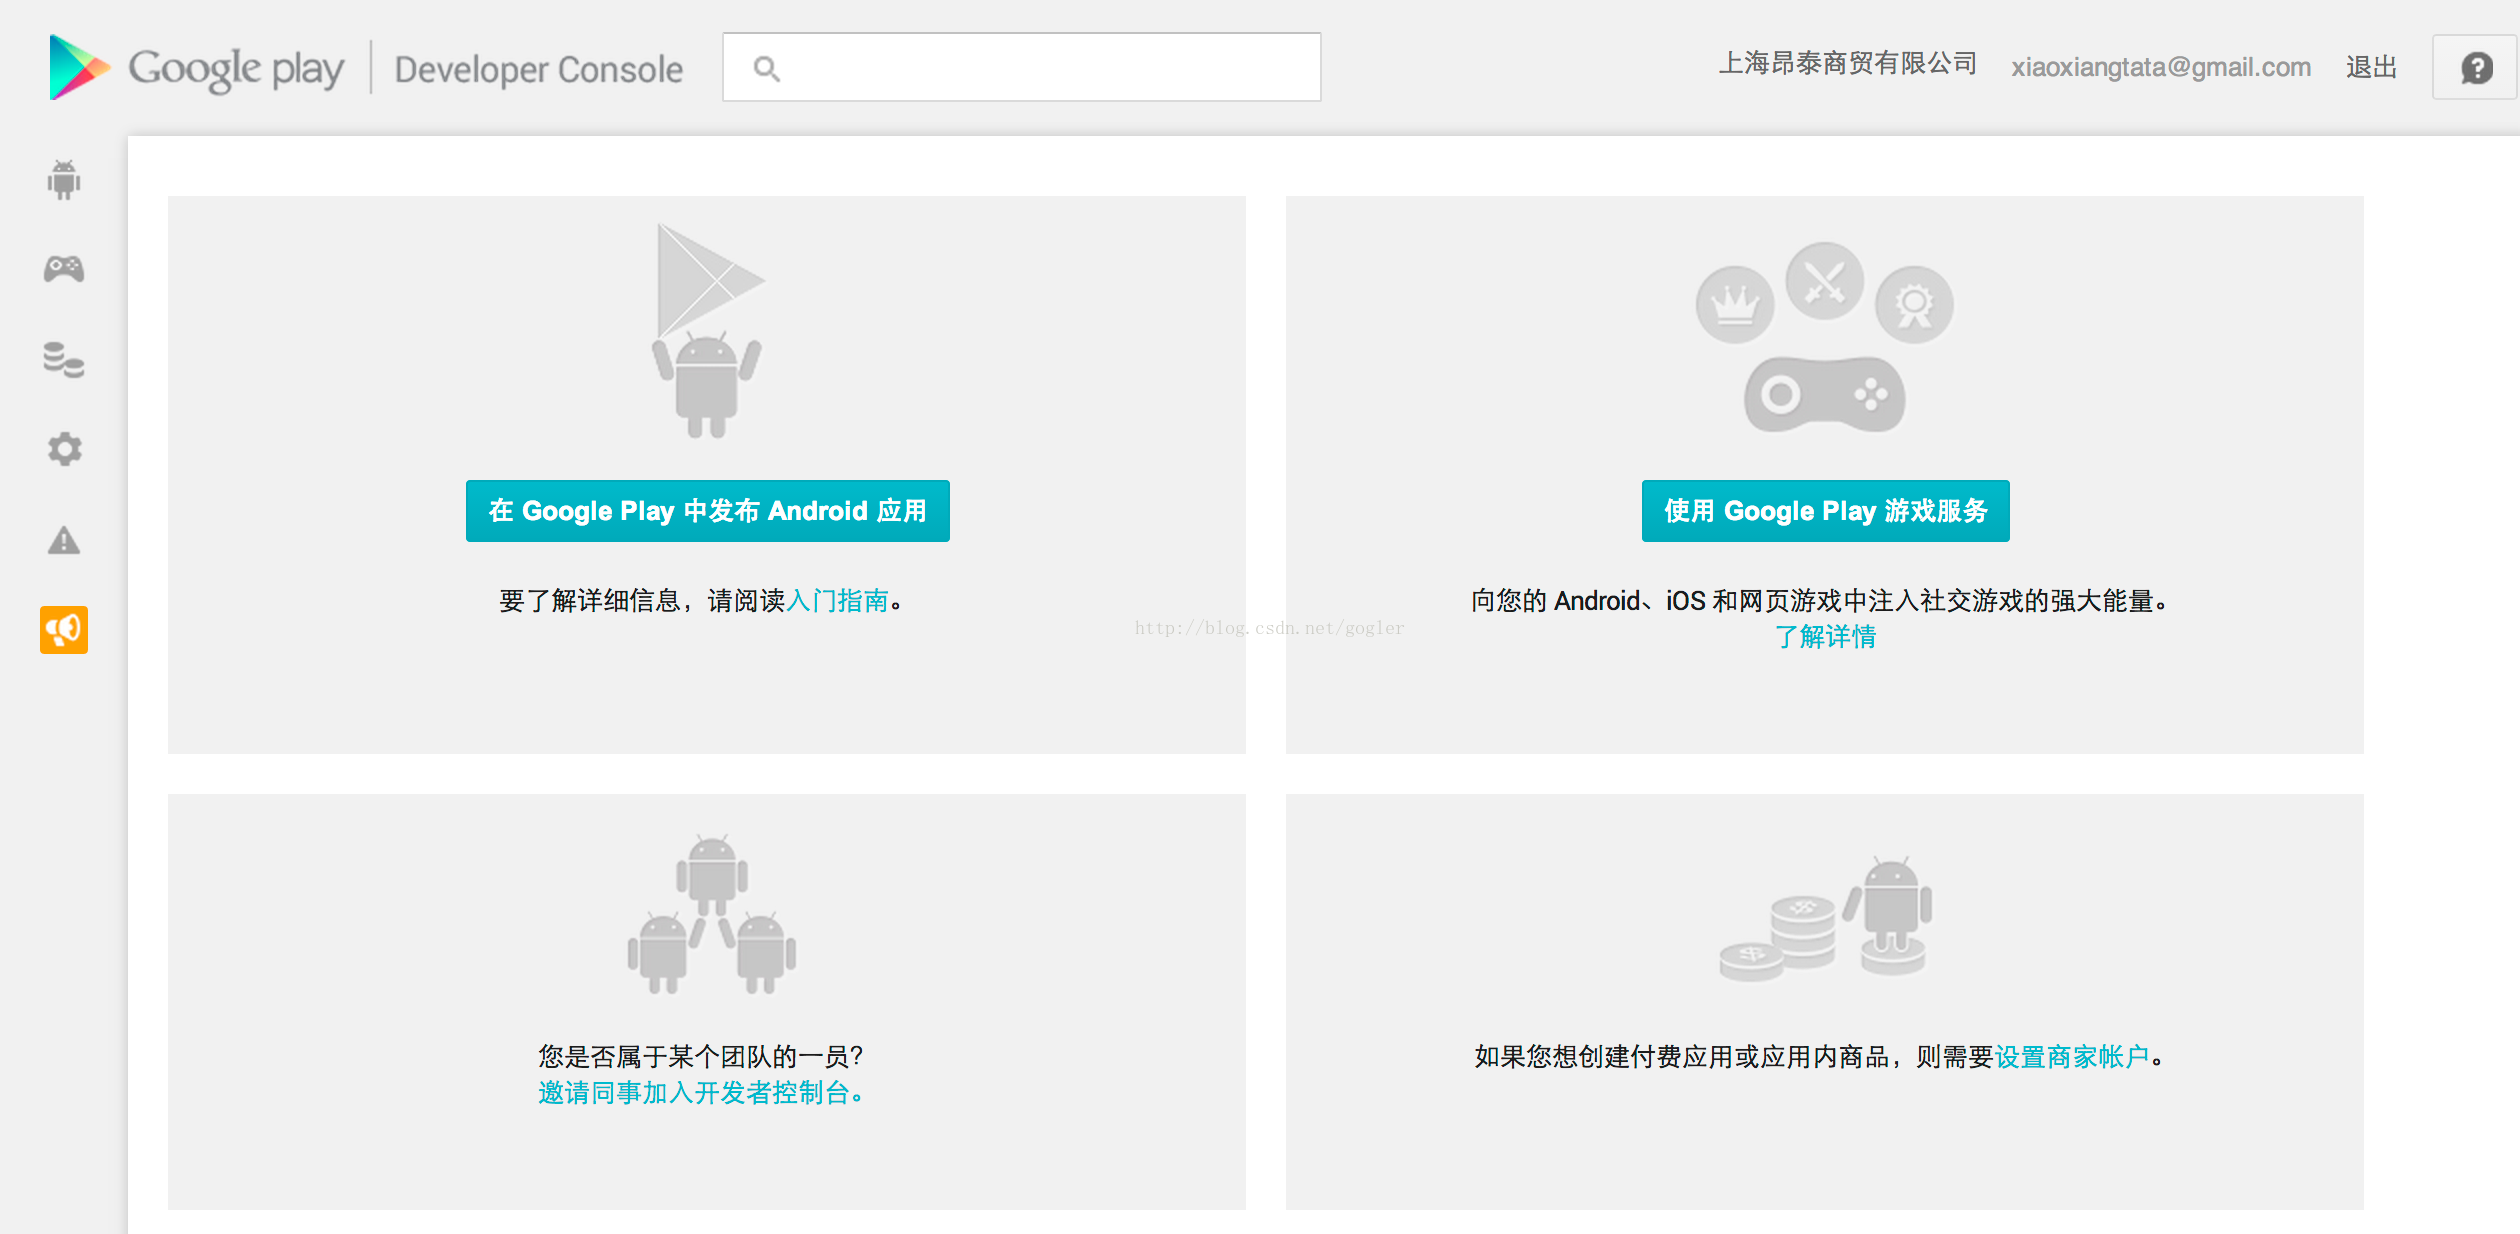The height and width of the screenshot is (1234, 2520).
Task: Open 邀请同事加入开发者控制台 link
Action: tap(700, 1093)
